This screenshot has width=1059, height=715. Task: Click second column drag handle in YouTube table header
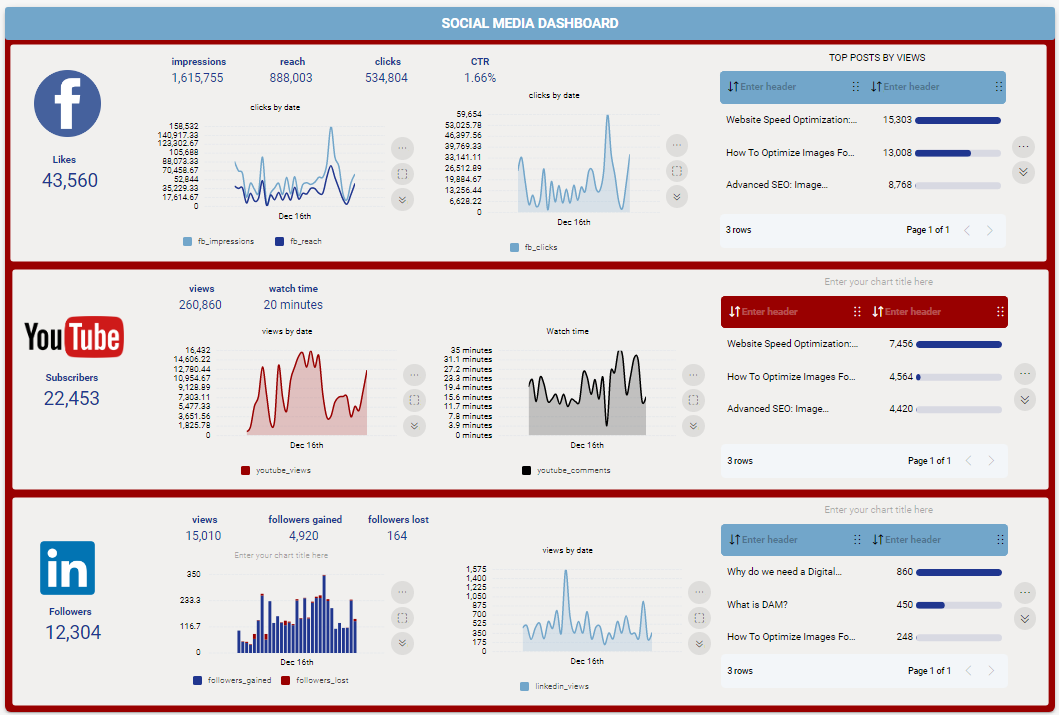tap(1000, 311)
